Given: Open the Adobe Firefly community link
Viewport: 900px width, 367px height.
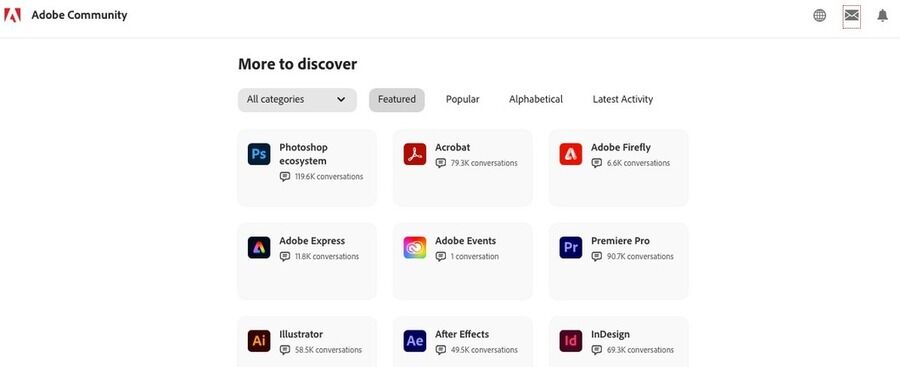Looking at the screenshot, I should [621, 148].
